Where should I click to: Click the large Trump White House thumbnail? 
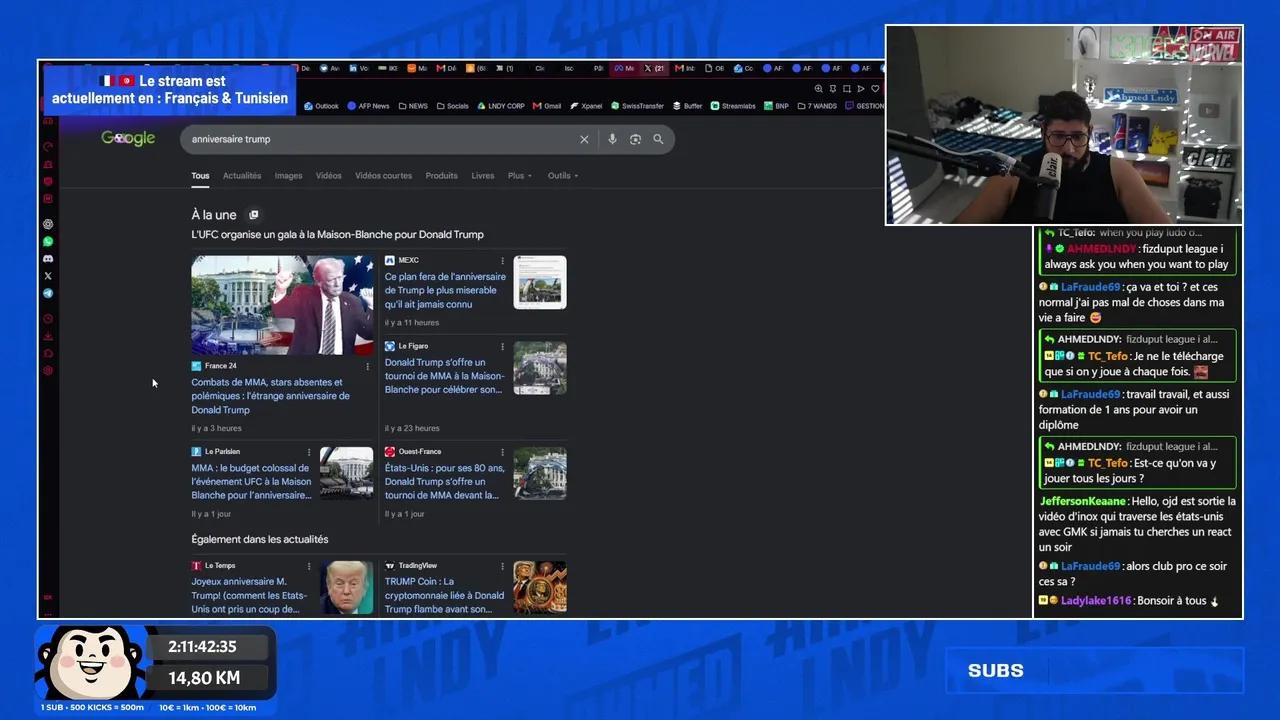click(282, 305)
